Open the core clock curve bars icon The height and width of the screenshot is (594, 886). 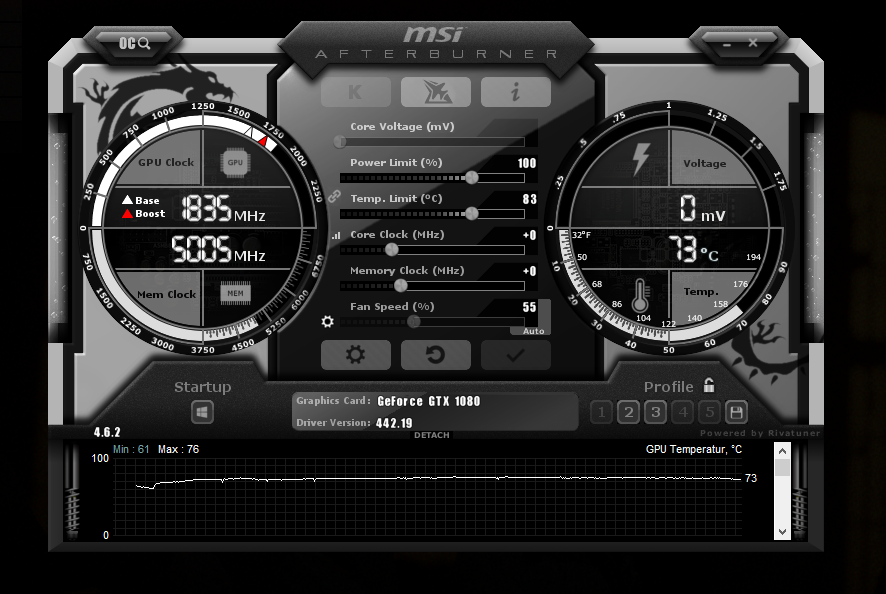coord(336,235)
